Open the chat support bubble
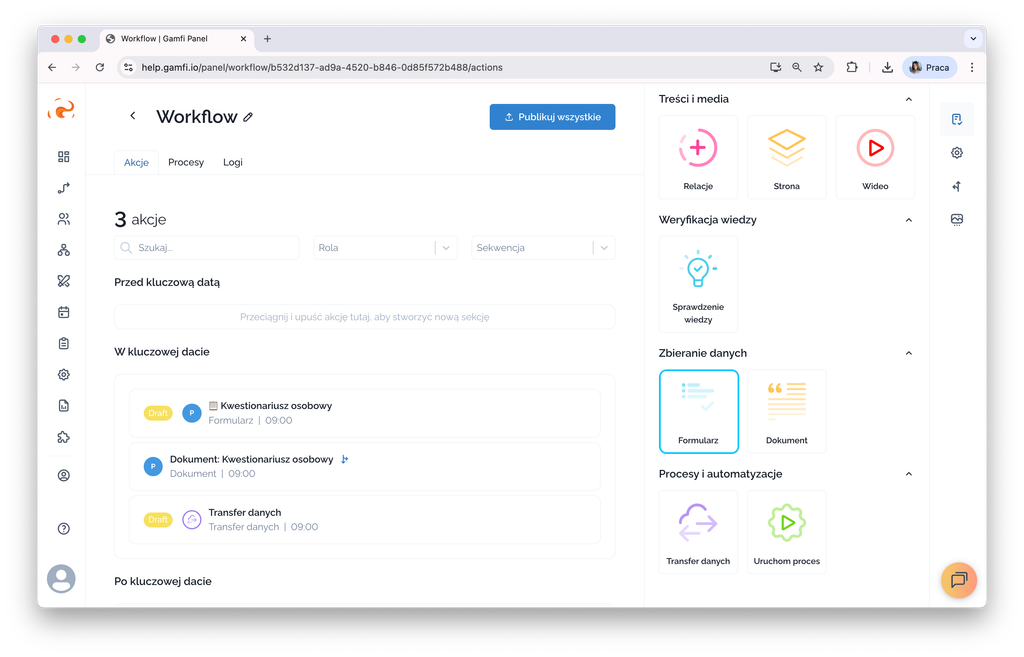 [958, 580]
